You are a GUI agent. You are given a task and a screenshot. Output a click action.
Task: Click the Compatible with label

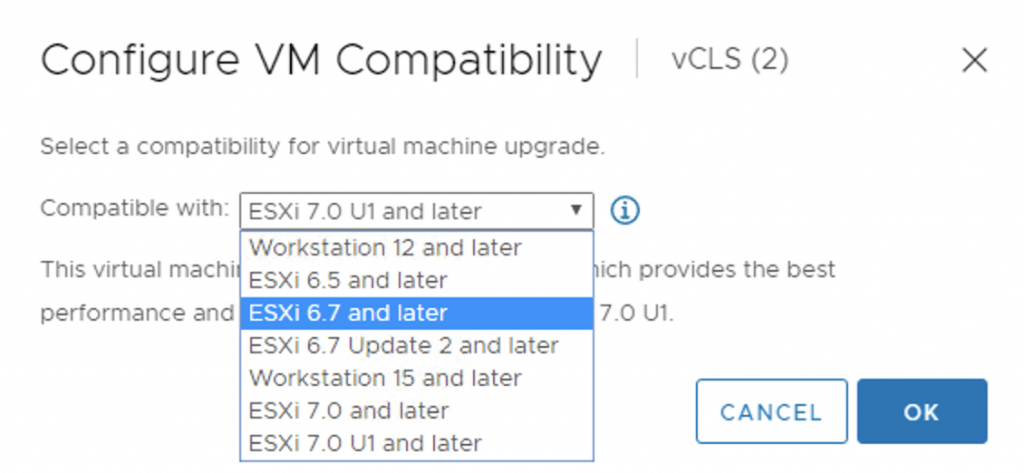[x=133, y=211]
